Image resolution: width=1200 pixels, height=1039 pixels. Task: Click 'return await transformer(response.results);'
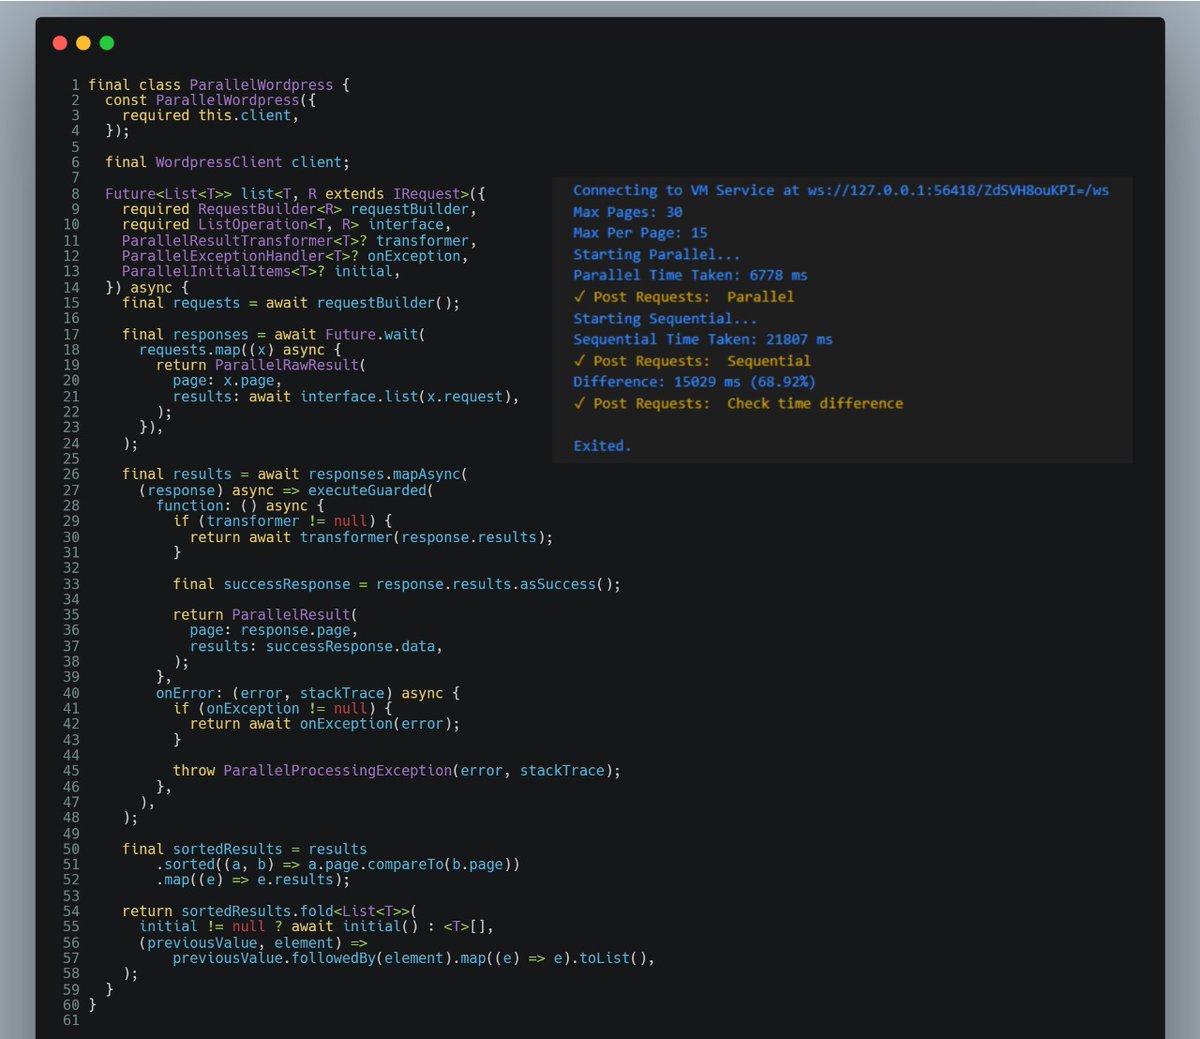pos(371,537)
